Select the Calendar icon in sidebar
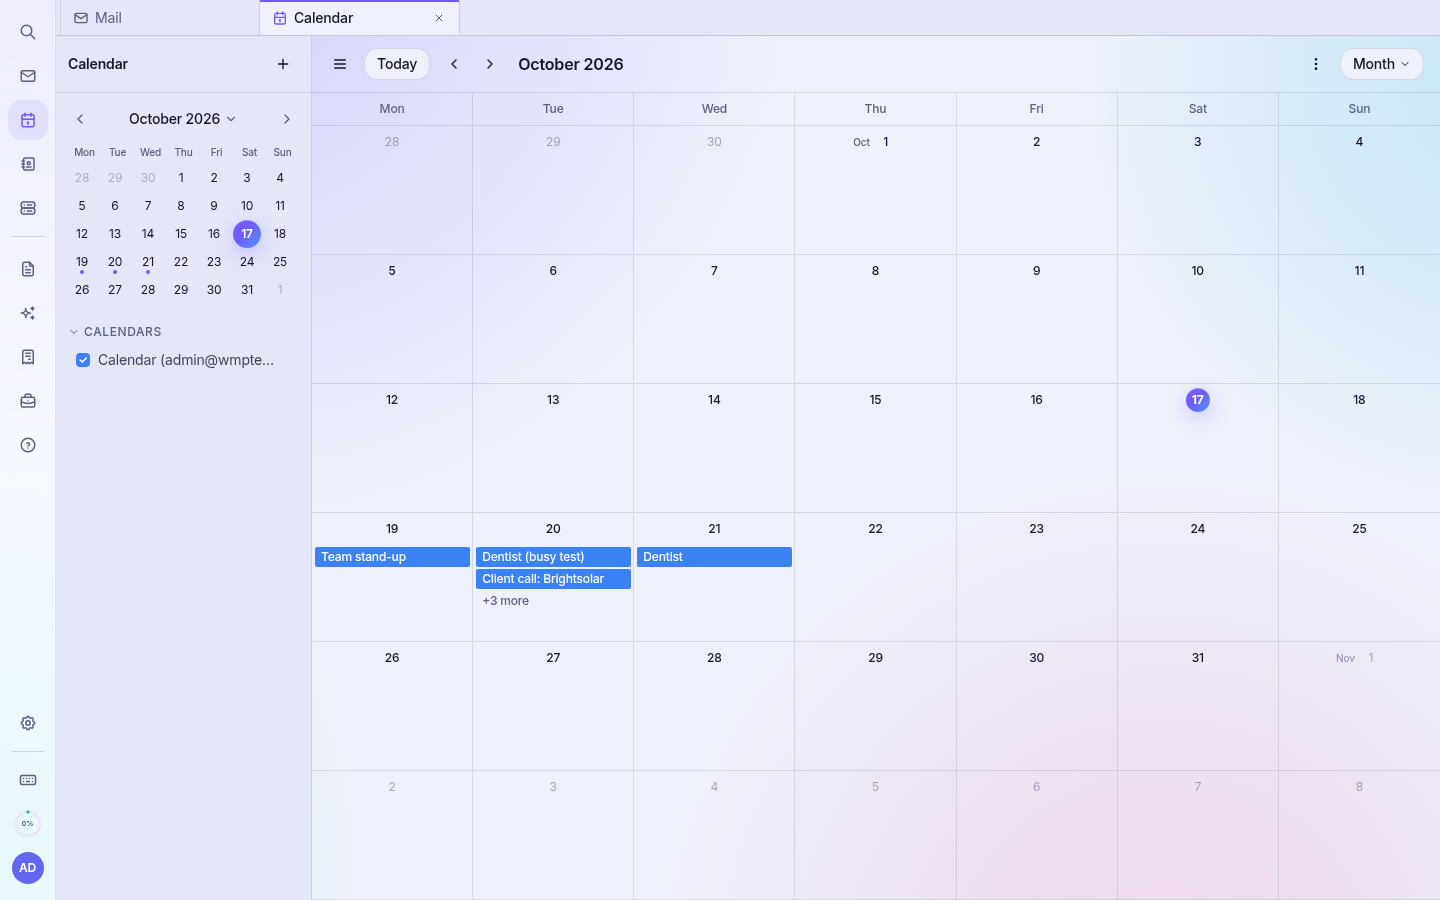 (28, 120)
